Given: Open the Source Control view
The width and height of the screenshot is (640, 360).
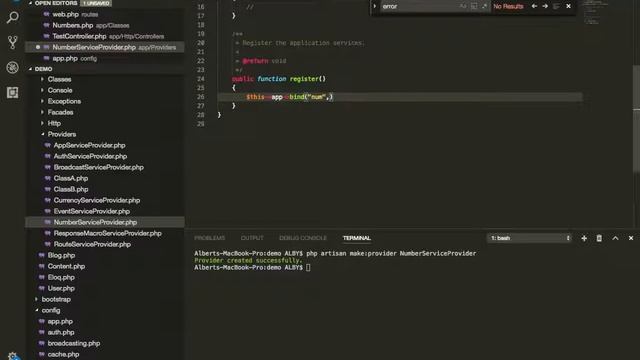Looking at the screenshot, I should pos(13,42).
